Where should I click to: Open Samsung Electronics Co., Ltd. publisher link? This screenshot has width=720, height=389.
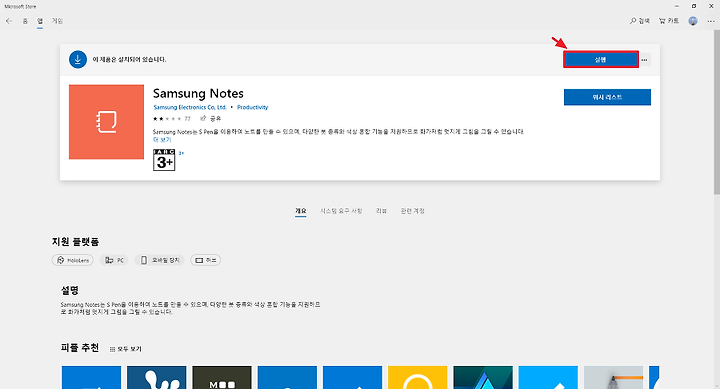tap(190, 107)
